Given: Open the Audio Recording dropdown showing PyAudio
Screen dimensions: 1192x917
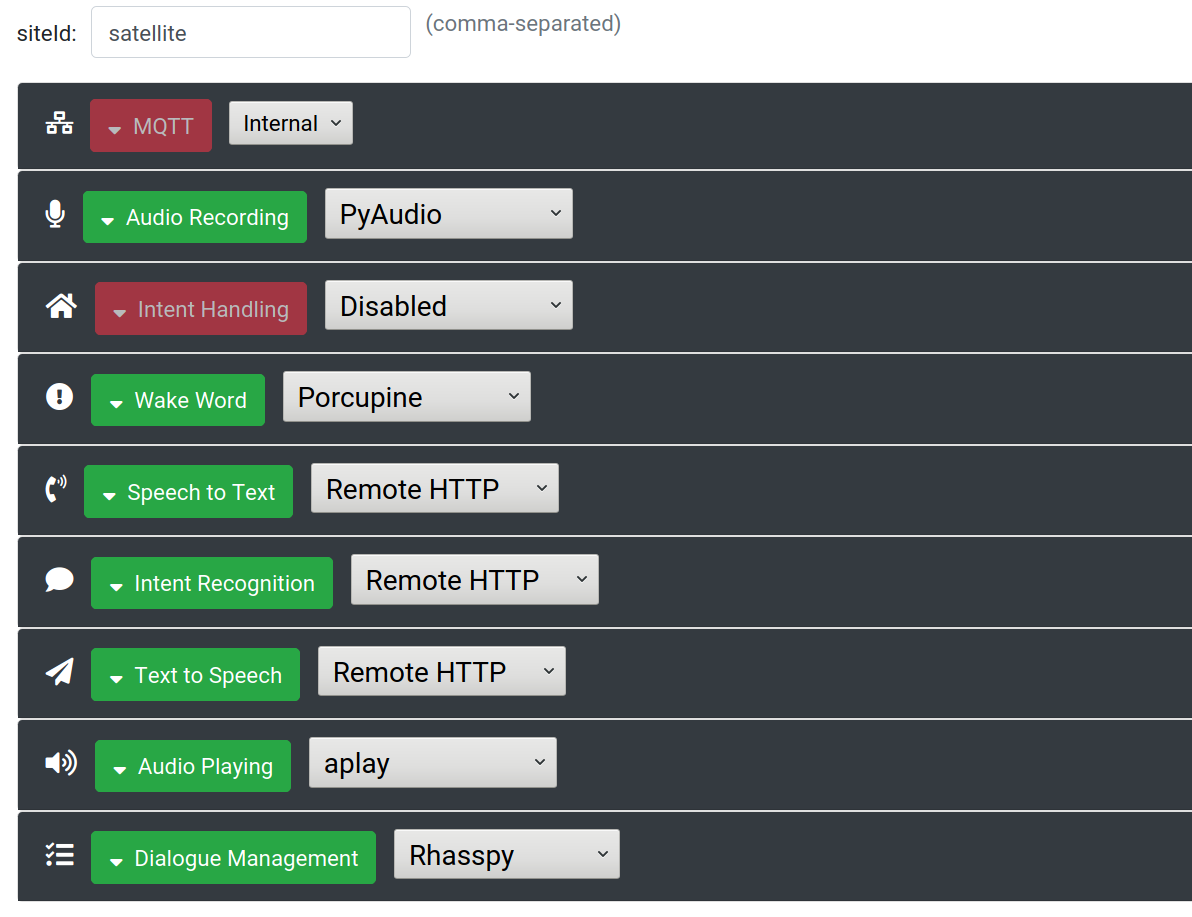Looking at the screenshot, I should pos(448,213).
